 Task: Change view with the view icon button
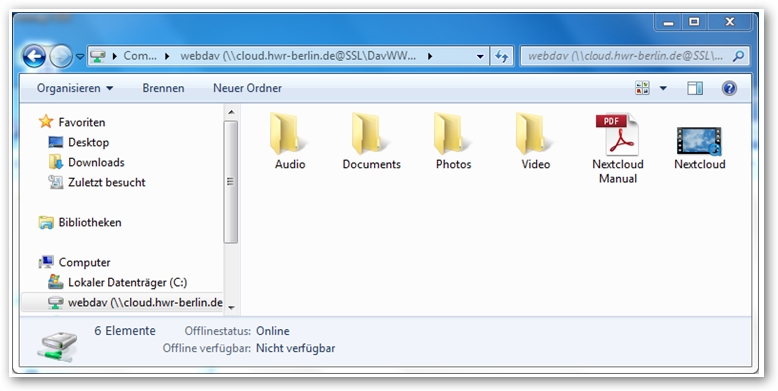pos(642,88)
